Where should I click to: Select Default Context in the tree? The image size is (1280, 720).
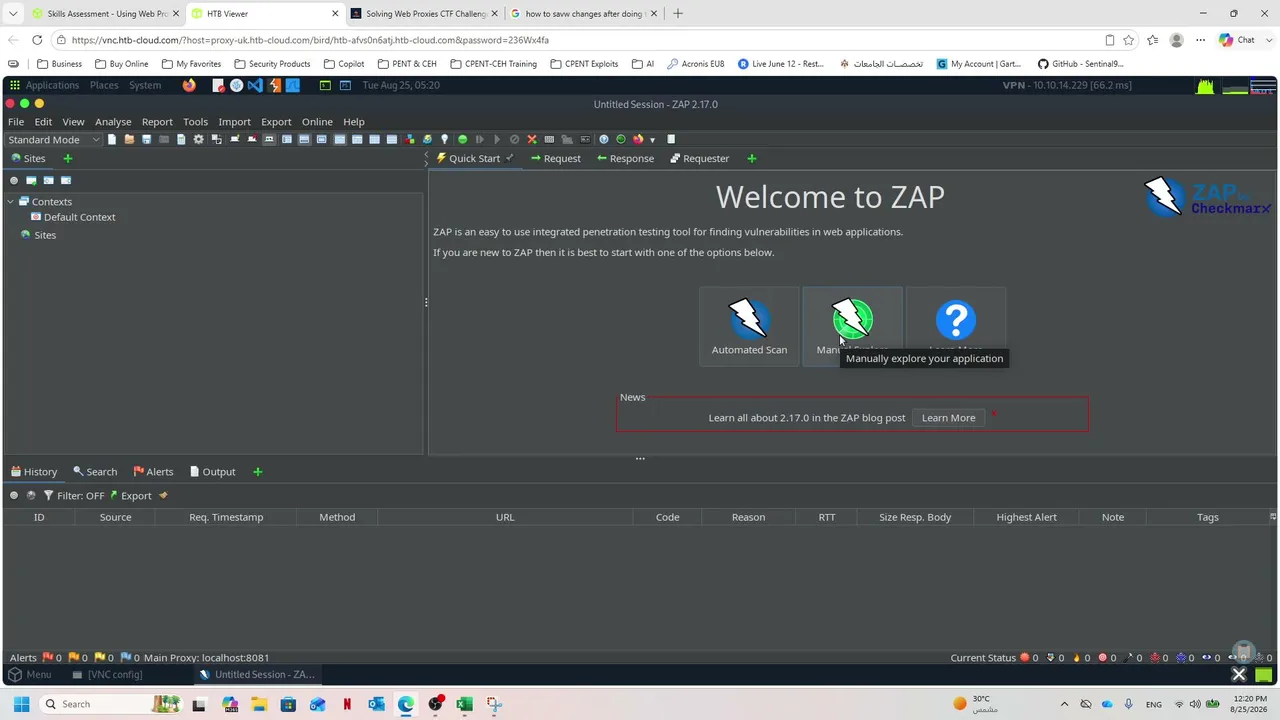pos(72,217)
